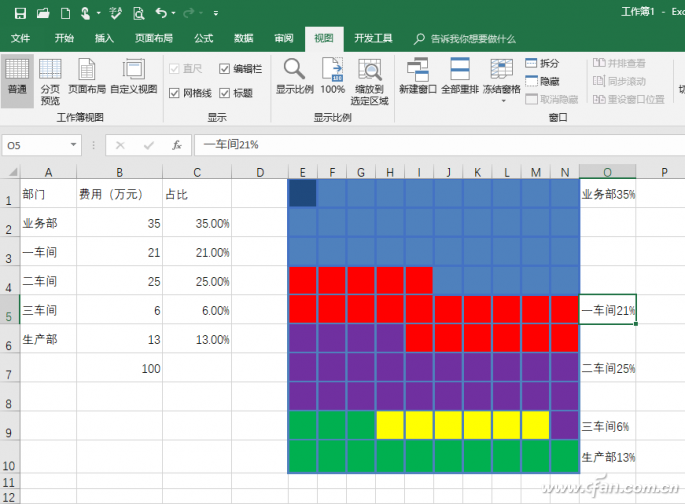Click the spell check icon in quick access toolbar
The image size is (685, 504).
[115, 13]
